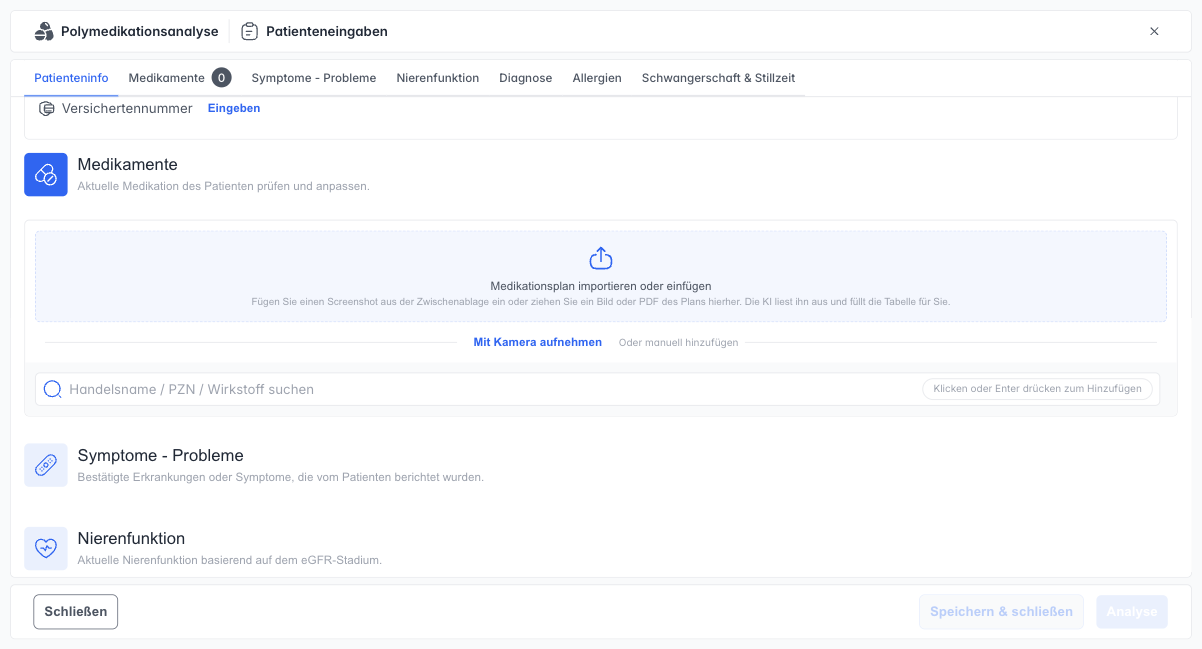
Task: Click the Polymedikationsanalyse pills icon
Action: 44,31
